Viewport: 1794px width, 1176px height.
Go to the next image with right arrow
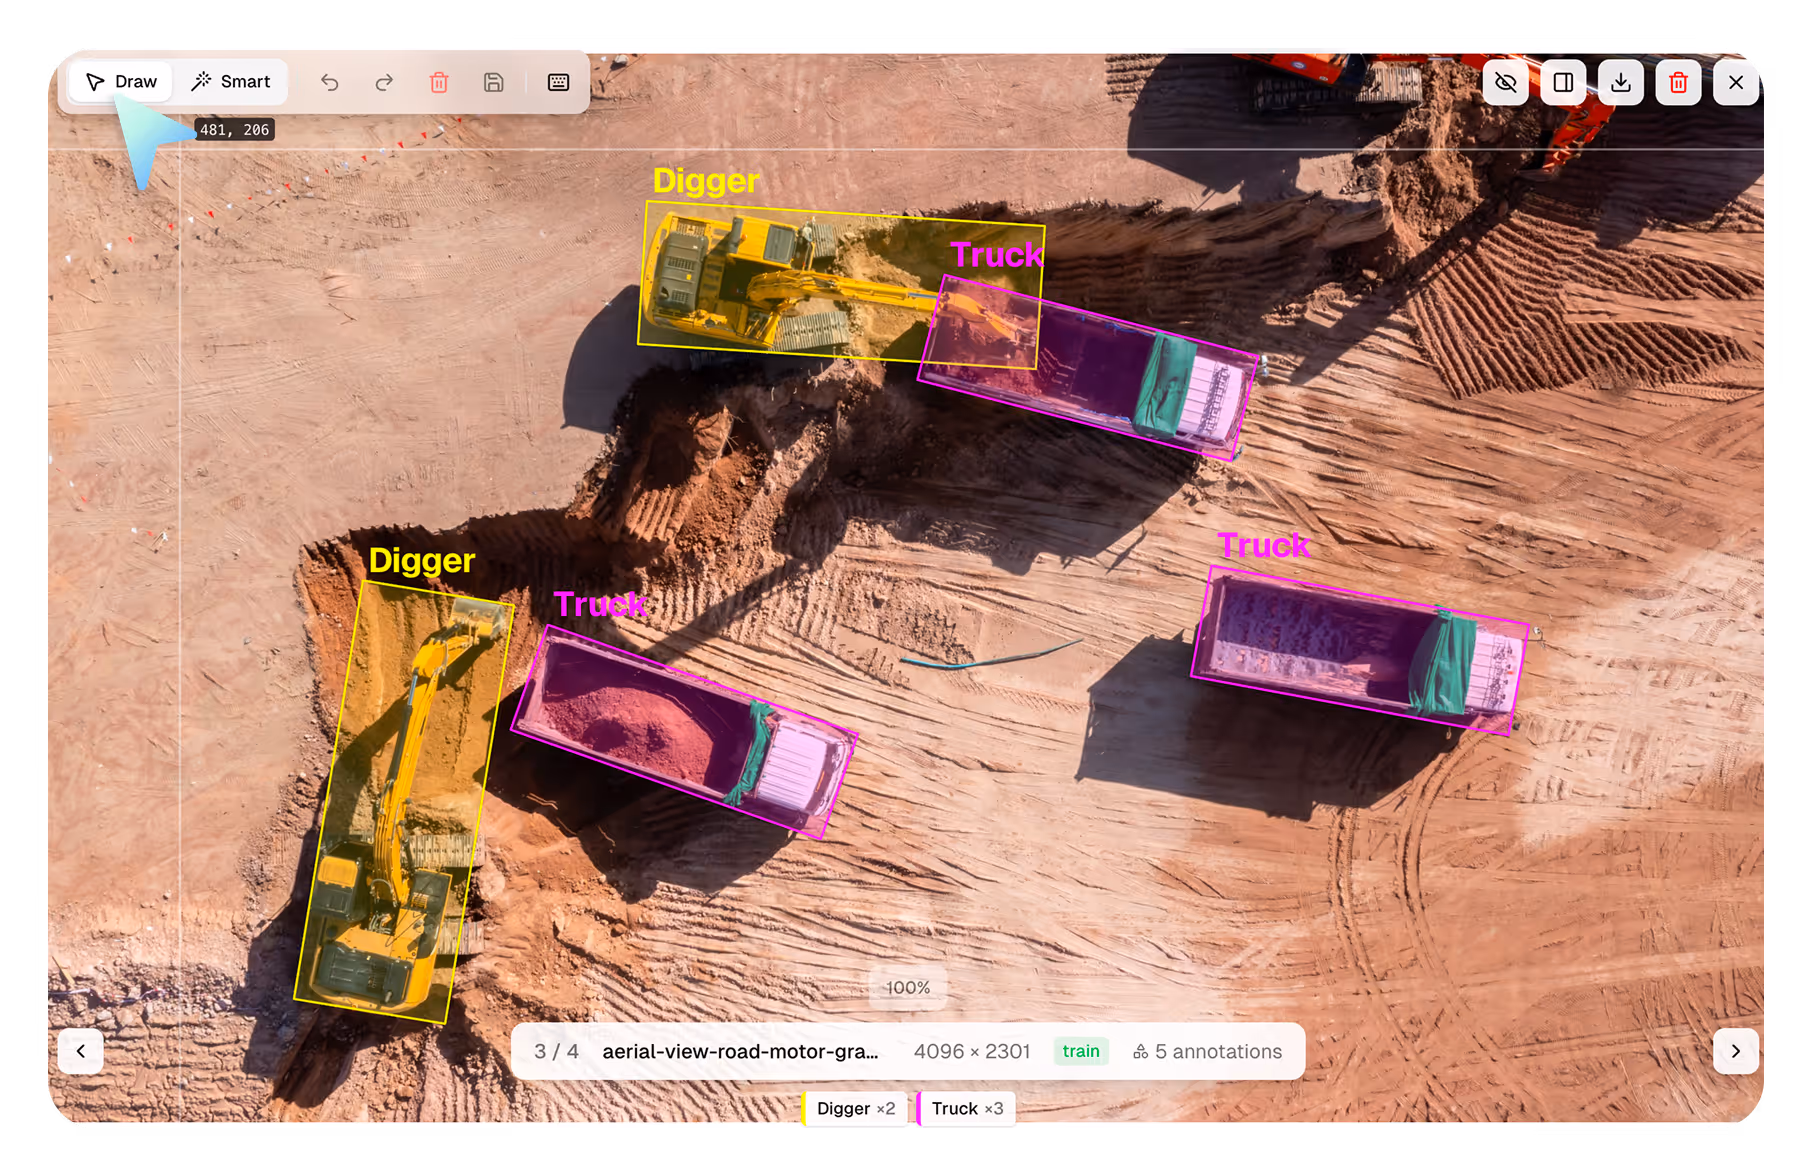tap(1736, 1051)
